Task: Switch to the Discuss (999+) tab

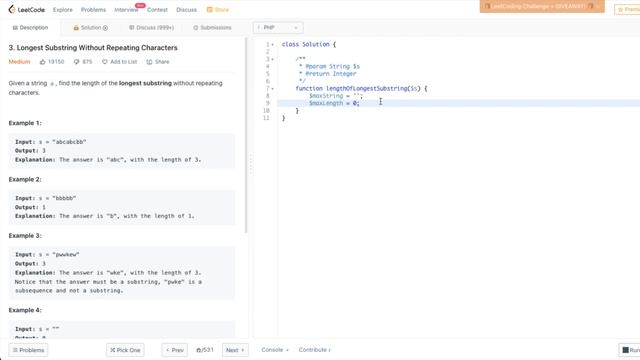Action: (x=151, y=28)
